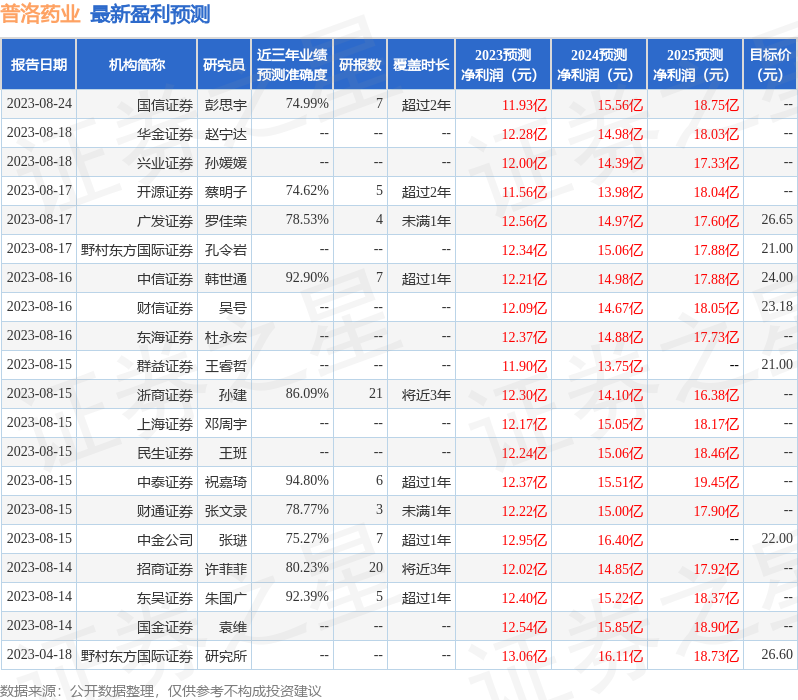
Task: Click 2025 profit forecast 19.45亿
Action: pos(717,483)
